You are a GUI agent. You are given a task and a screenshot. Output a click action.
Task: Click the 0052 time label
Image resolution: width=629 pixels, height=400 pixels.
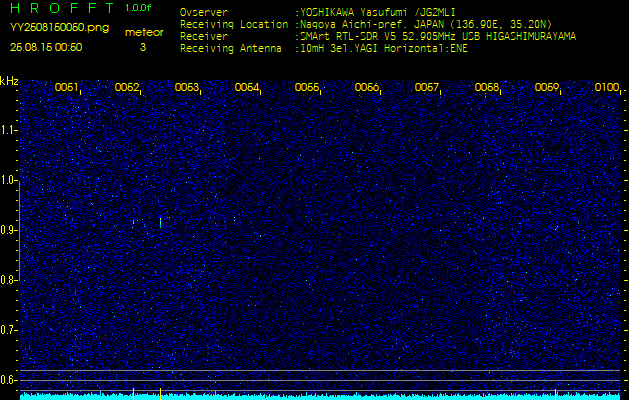[127, 87]
